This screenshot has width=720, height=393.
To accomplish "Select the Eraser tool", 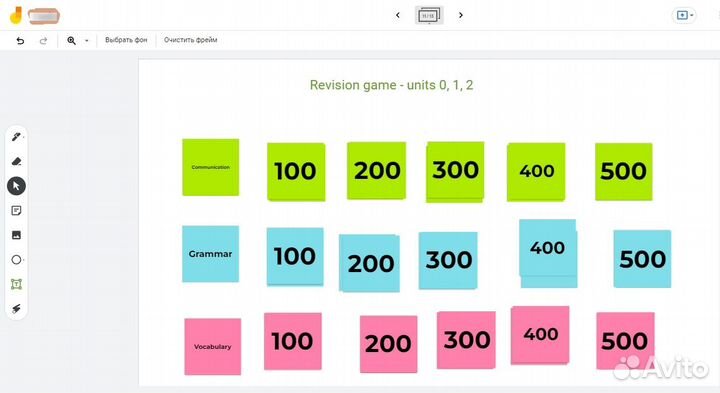I will pyautogui.click(x=16, y=161).
